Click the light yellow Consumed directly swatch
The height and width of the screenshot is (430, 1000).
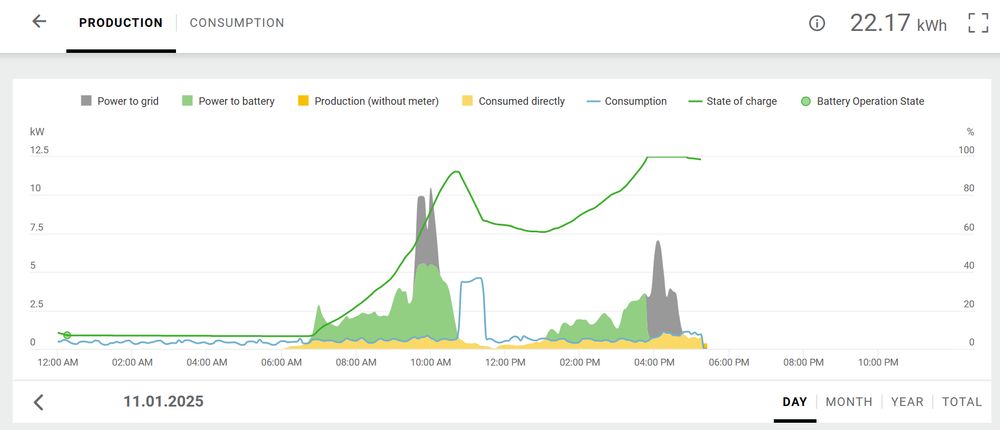click(467, 101)
